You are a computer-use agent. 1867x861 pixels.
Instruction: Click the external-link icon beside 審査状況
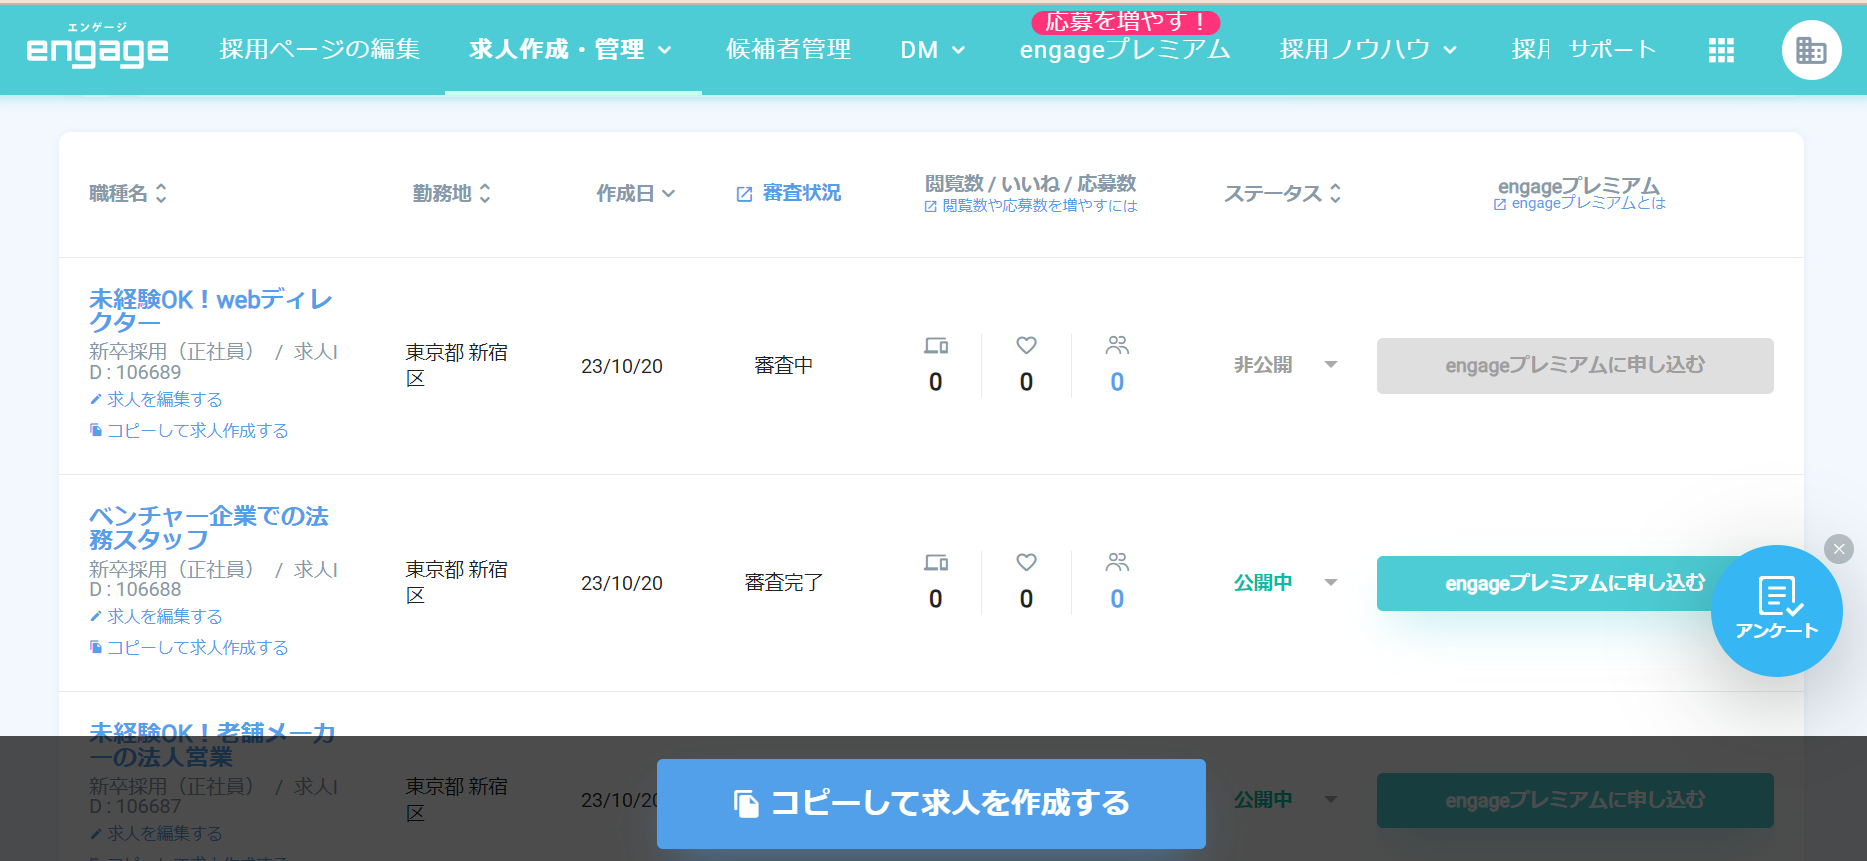[x=744, y=194]
